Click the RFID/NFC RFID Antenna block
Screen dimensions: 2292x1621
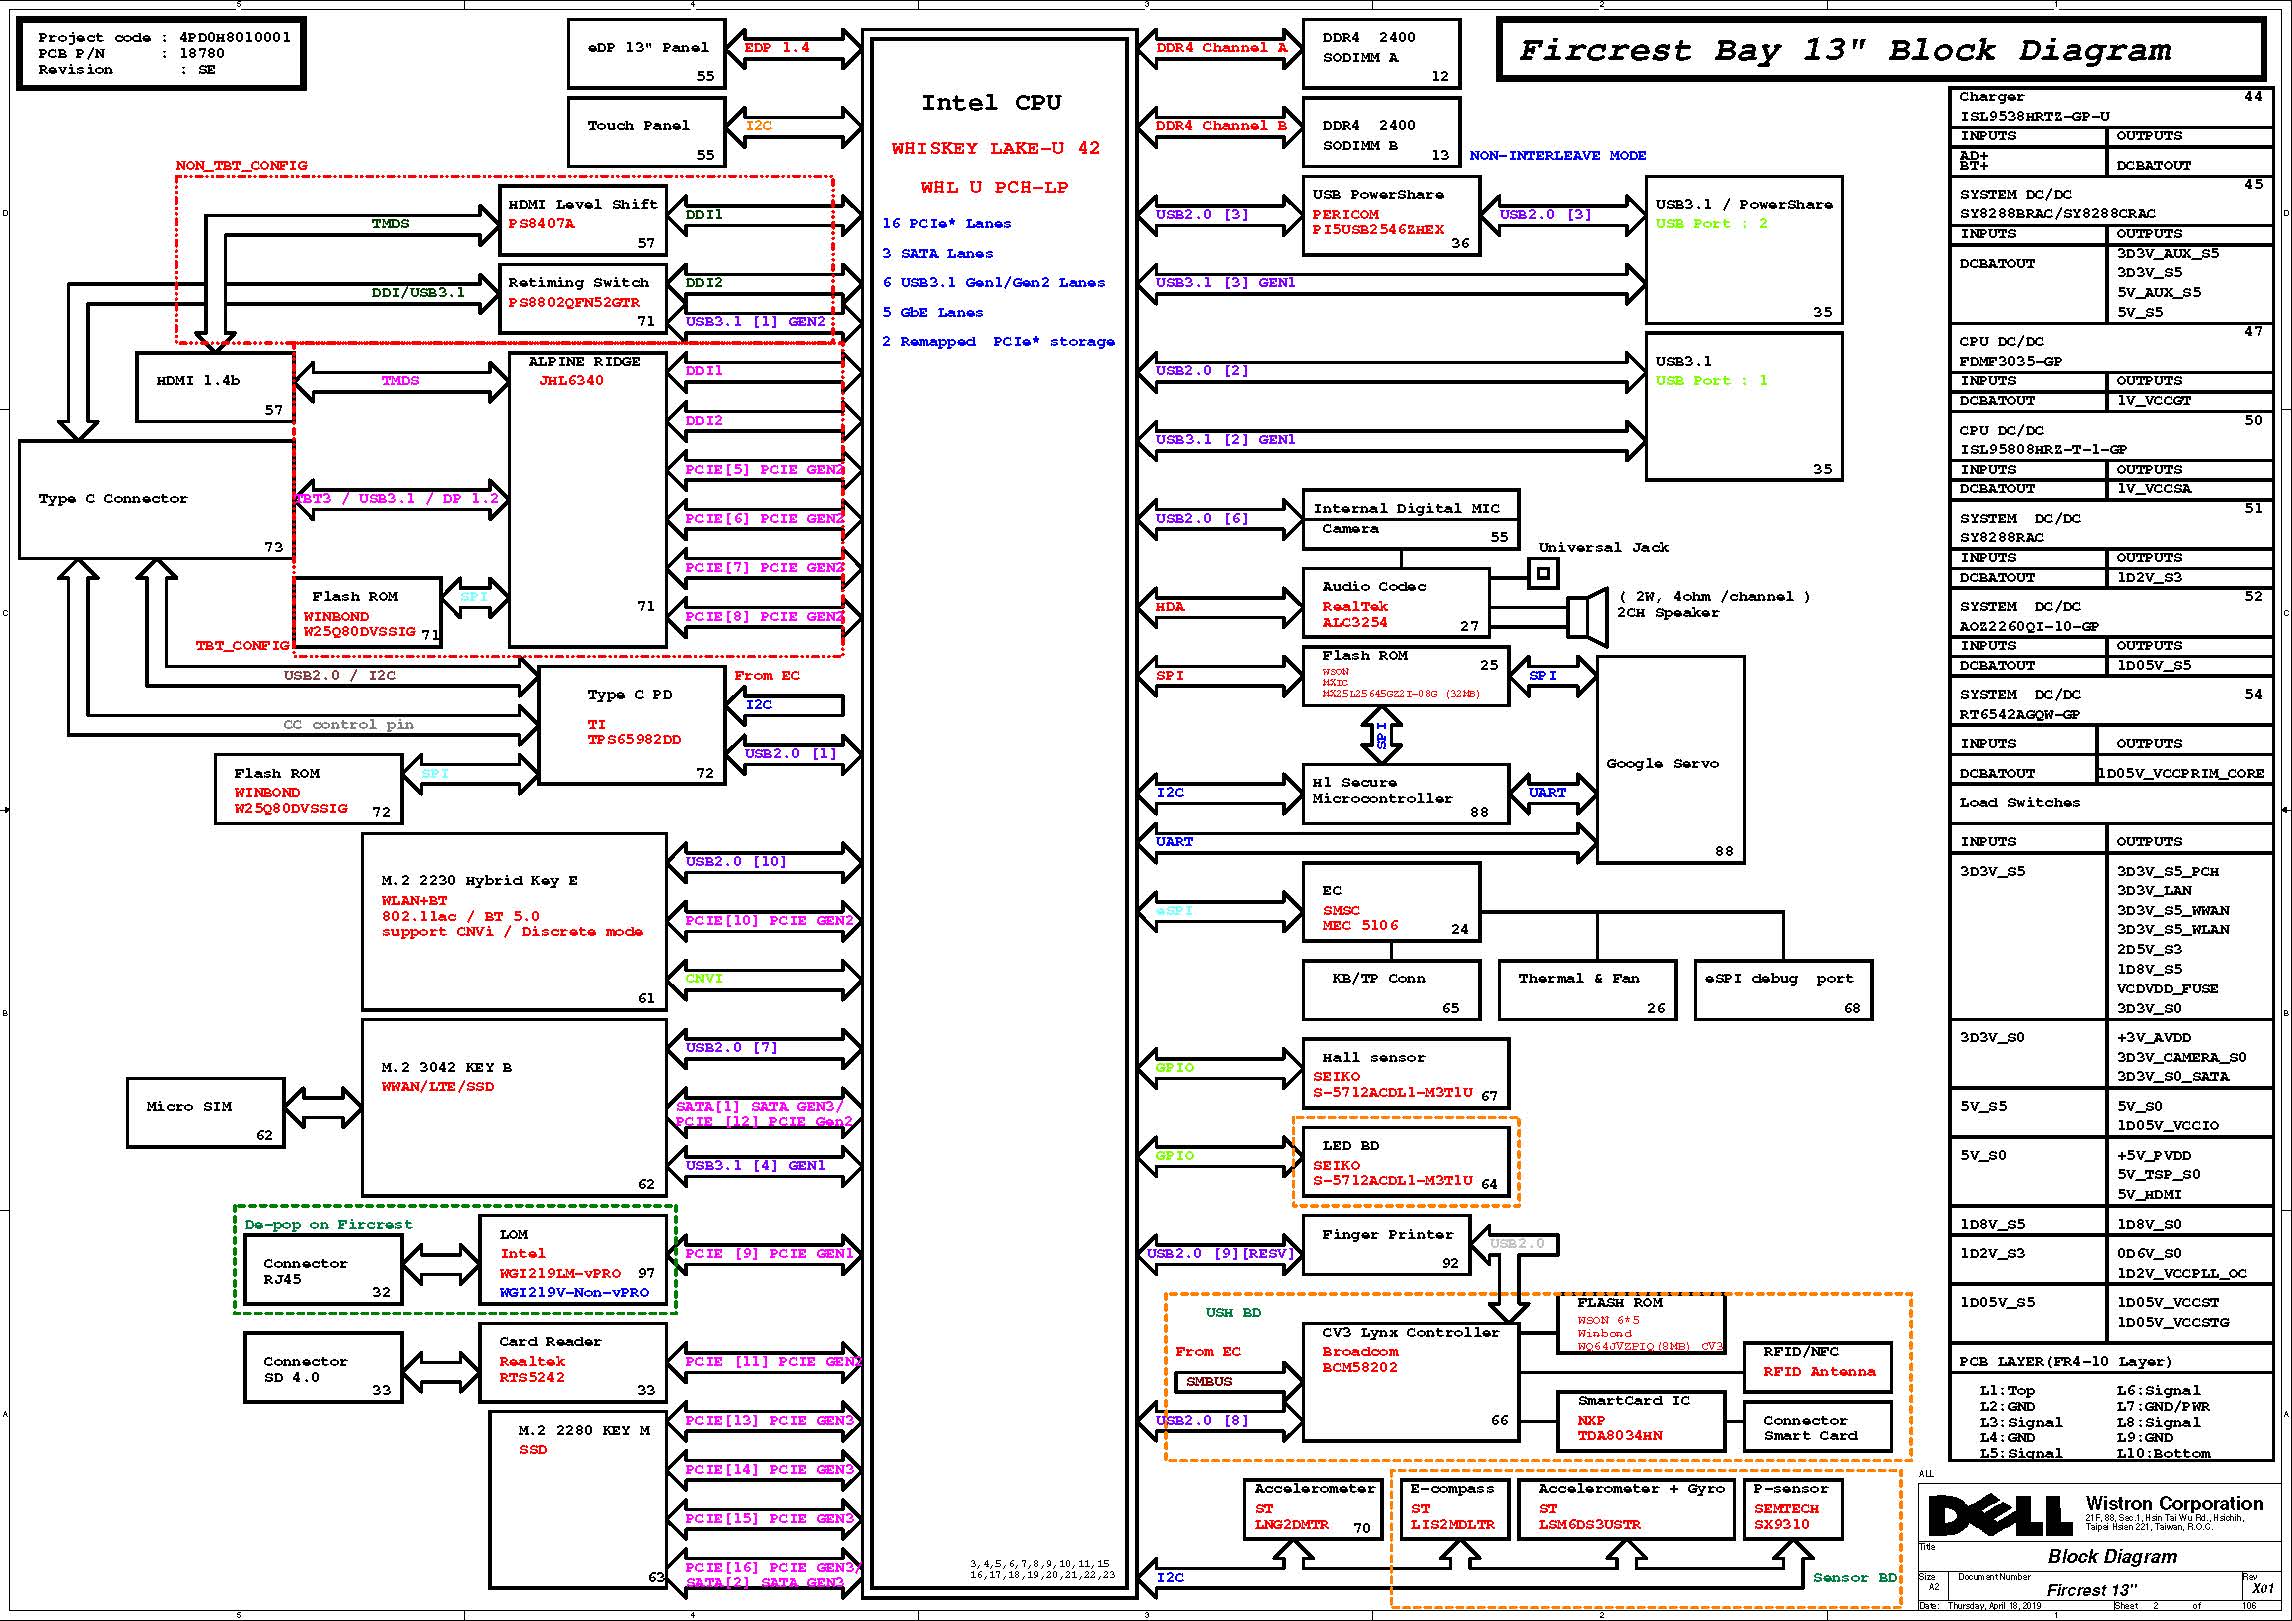pyautogui.click(x=1817, y=1366)
